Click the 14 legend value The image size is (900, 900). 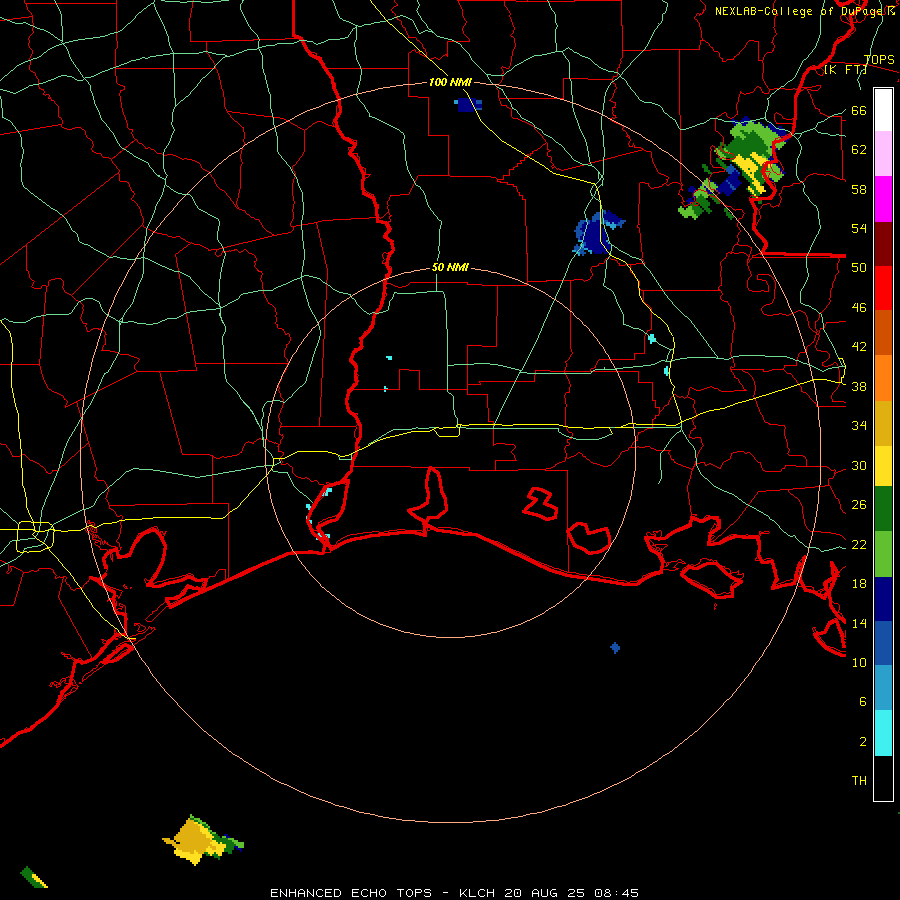pos(859,623)
